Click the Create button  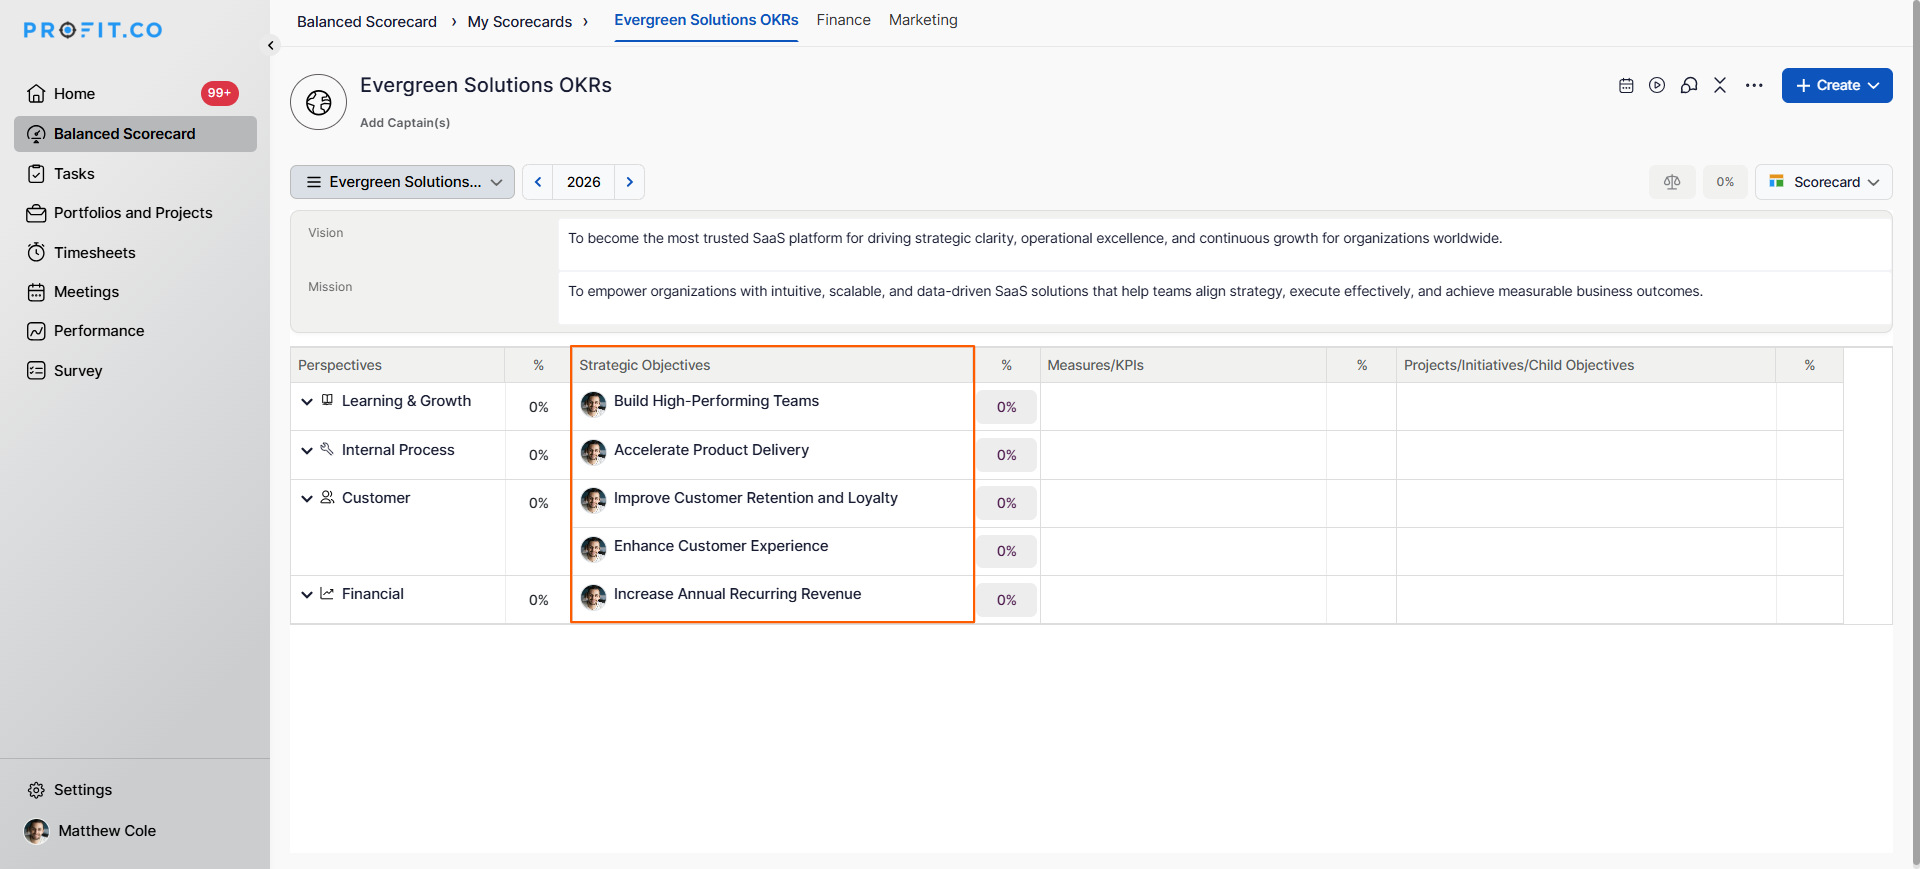point(1836,86)
